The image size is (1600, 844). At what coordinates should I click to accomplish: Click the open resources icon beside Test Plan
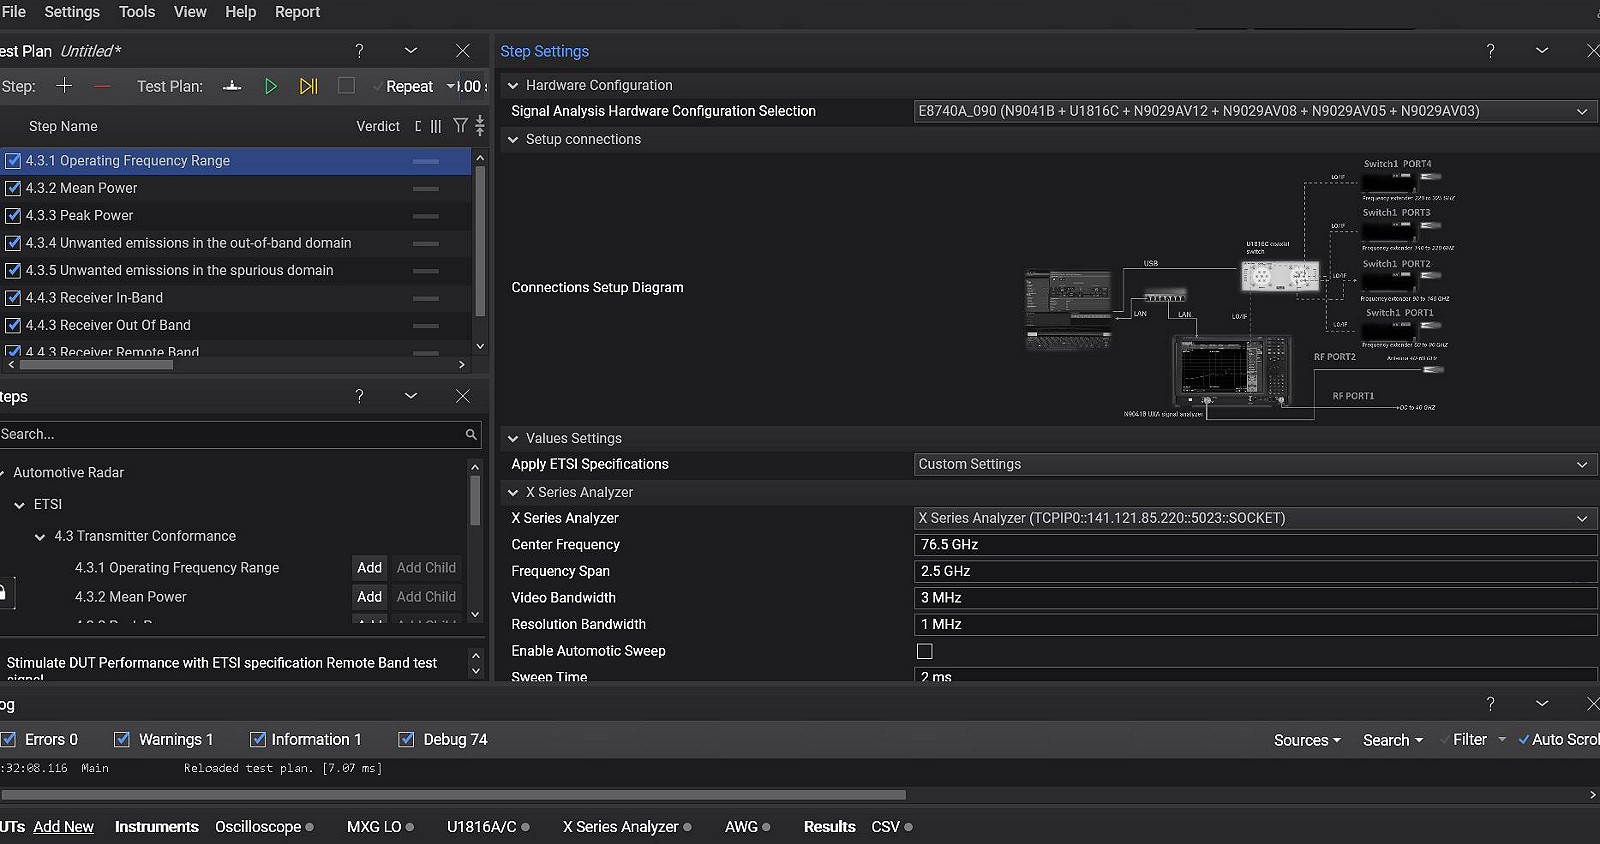coord(232,86)
